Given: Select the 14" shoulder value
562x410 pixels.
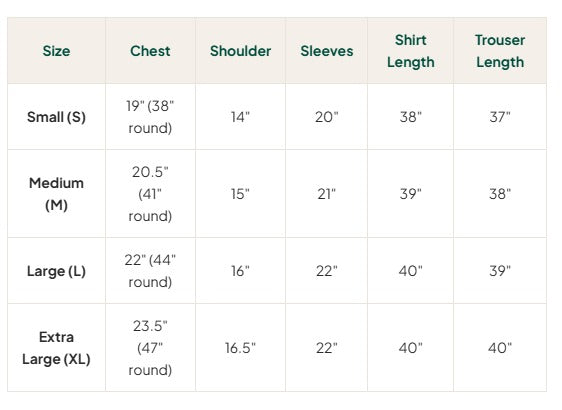Looking at the screenshot, I should pyautogui.click(x=240, y=117).
